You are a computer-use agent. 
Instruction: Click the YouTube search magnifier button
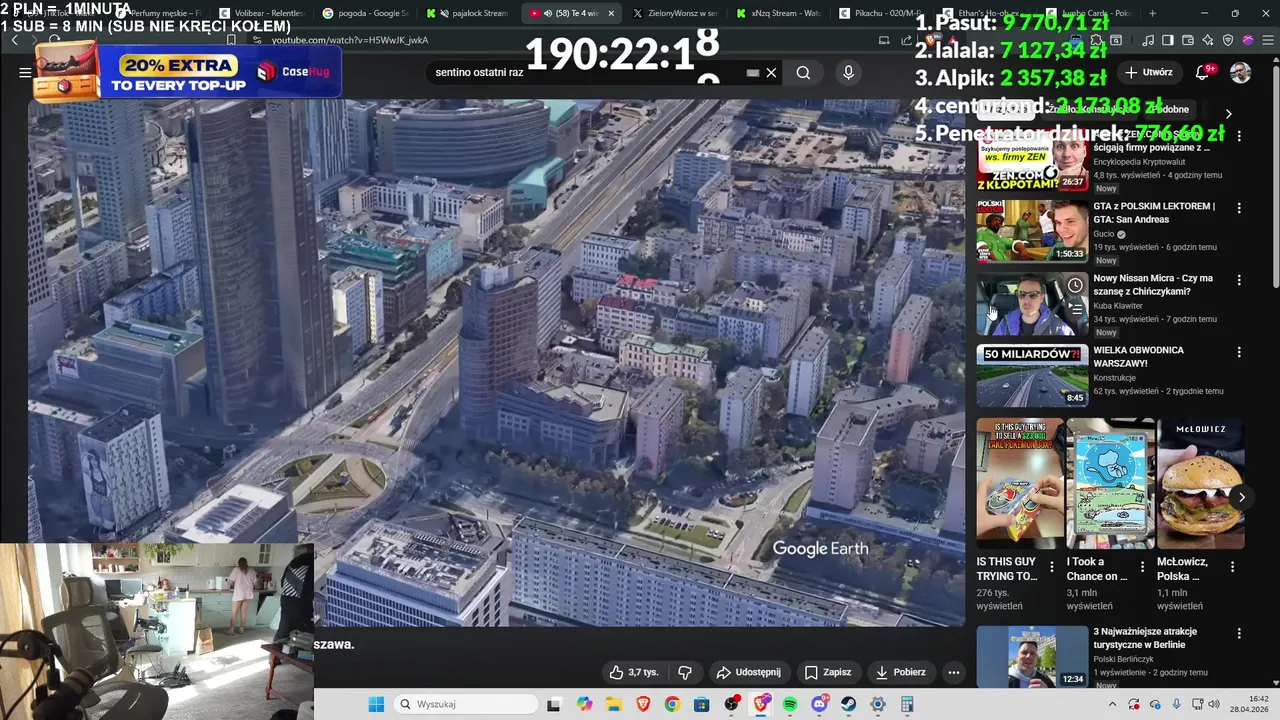[x=803, y=73]
